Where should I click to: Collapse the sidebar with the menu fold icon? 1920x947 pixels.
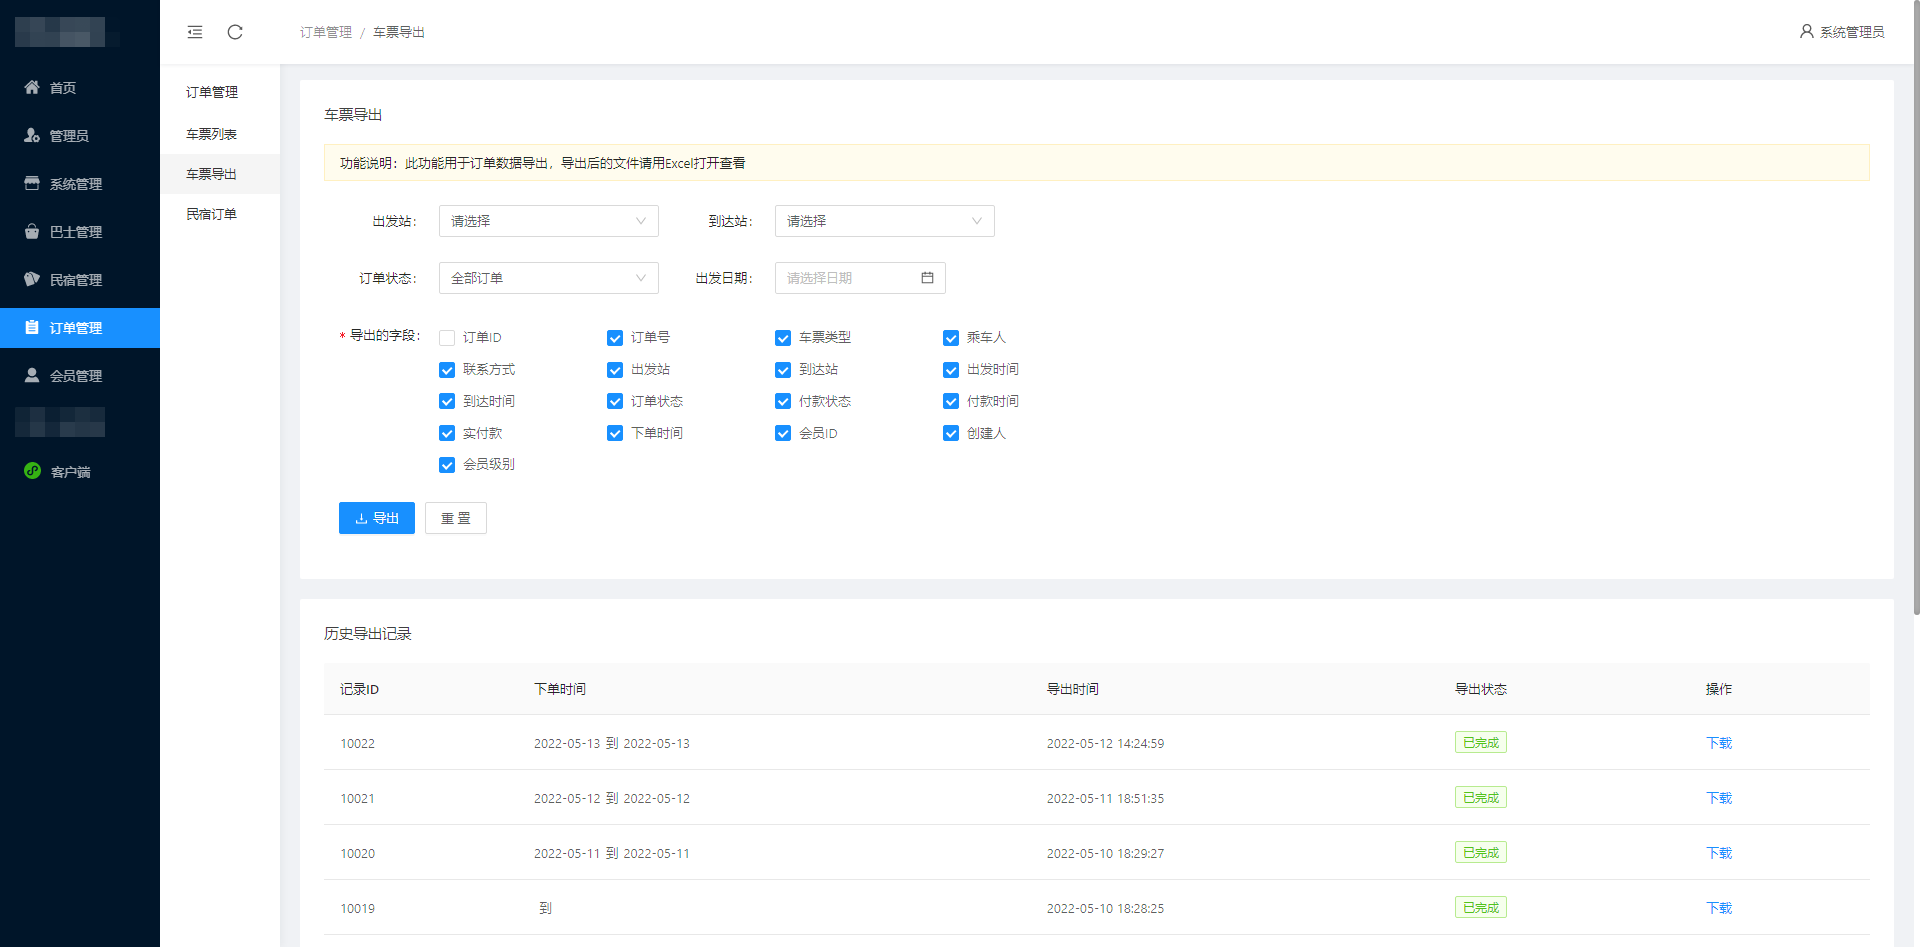coord(195,32)
